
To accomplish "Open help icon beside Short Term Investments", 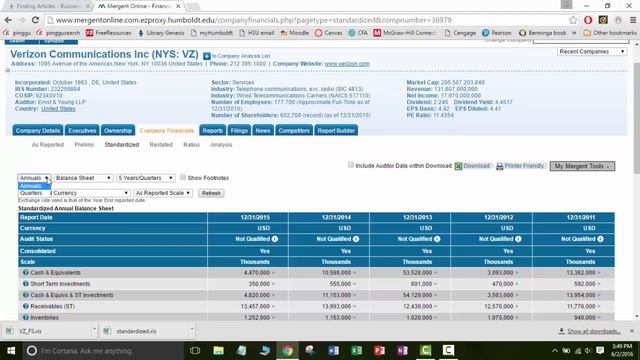I will pyautogui.click(x=25, y=284).
